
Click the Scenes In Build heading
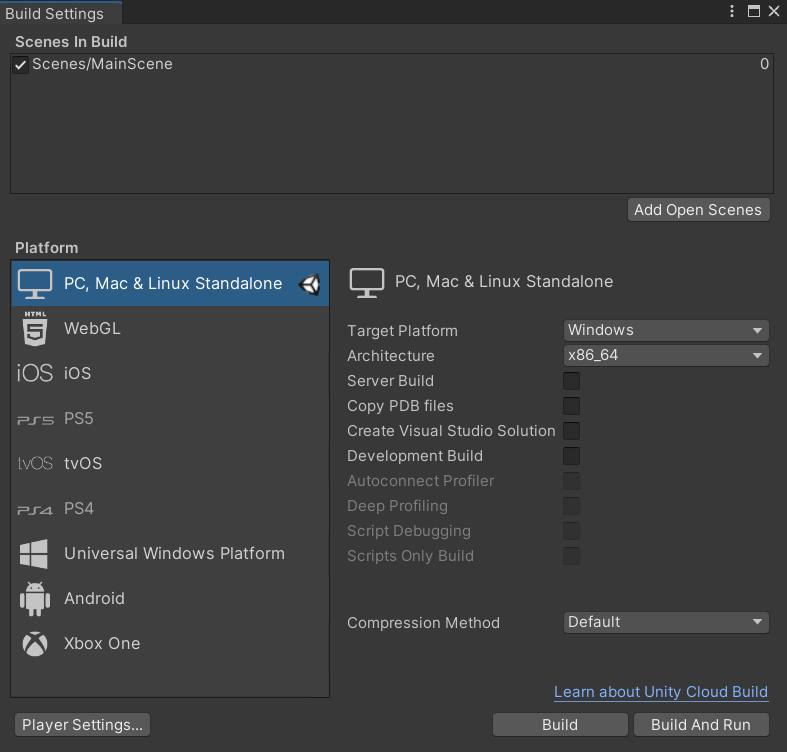pos(71,42)
